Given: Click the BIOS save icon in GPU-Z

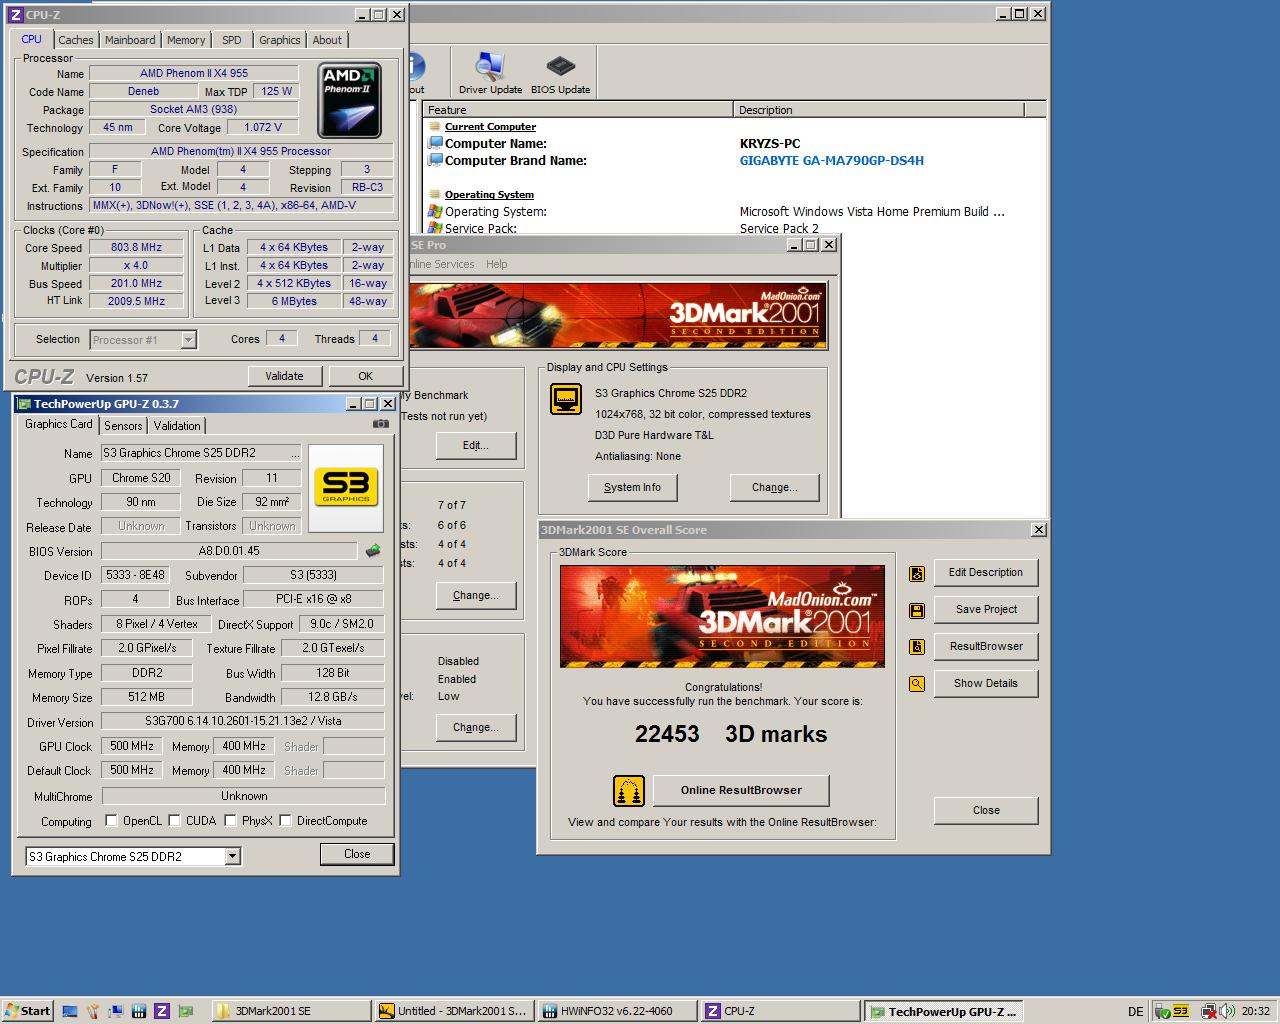Looking at the screenshot, I should tap(373, 551).
